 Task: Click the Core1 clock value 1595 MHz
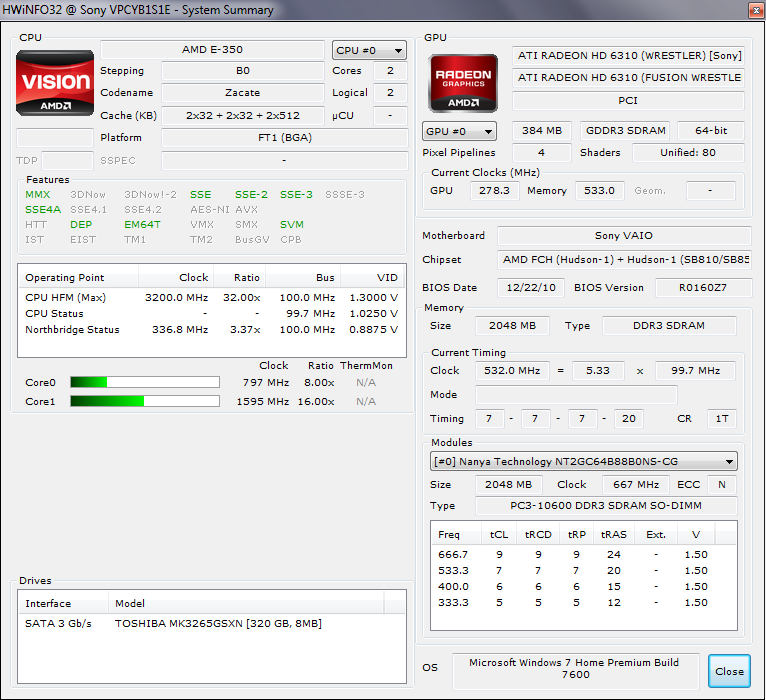coord(263,401)
